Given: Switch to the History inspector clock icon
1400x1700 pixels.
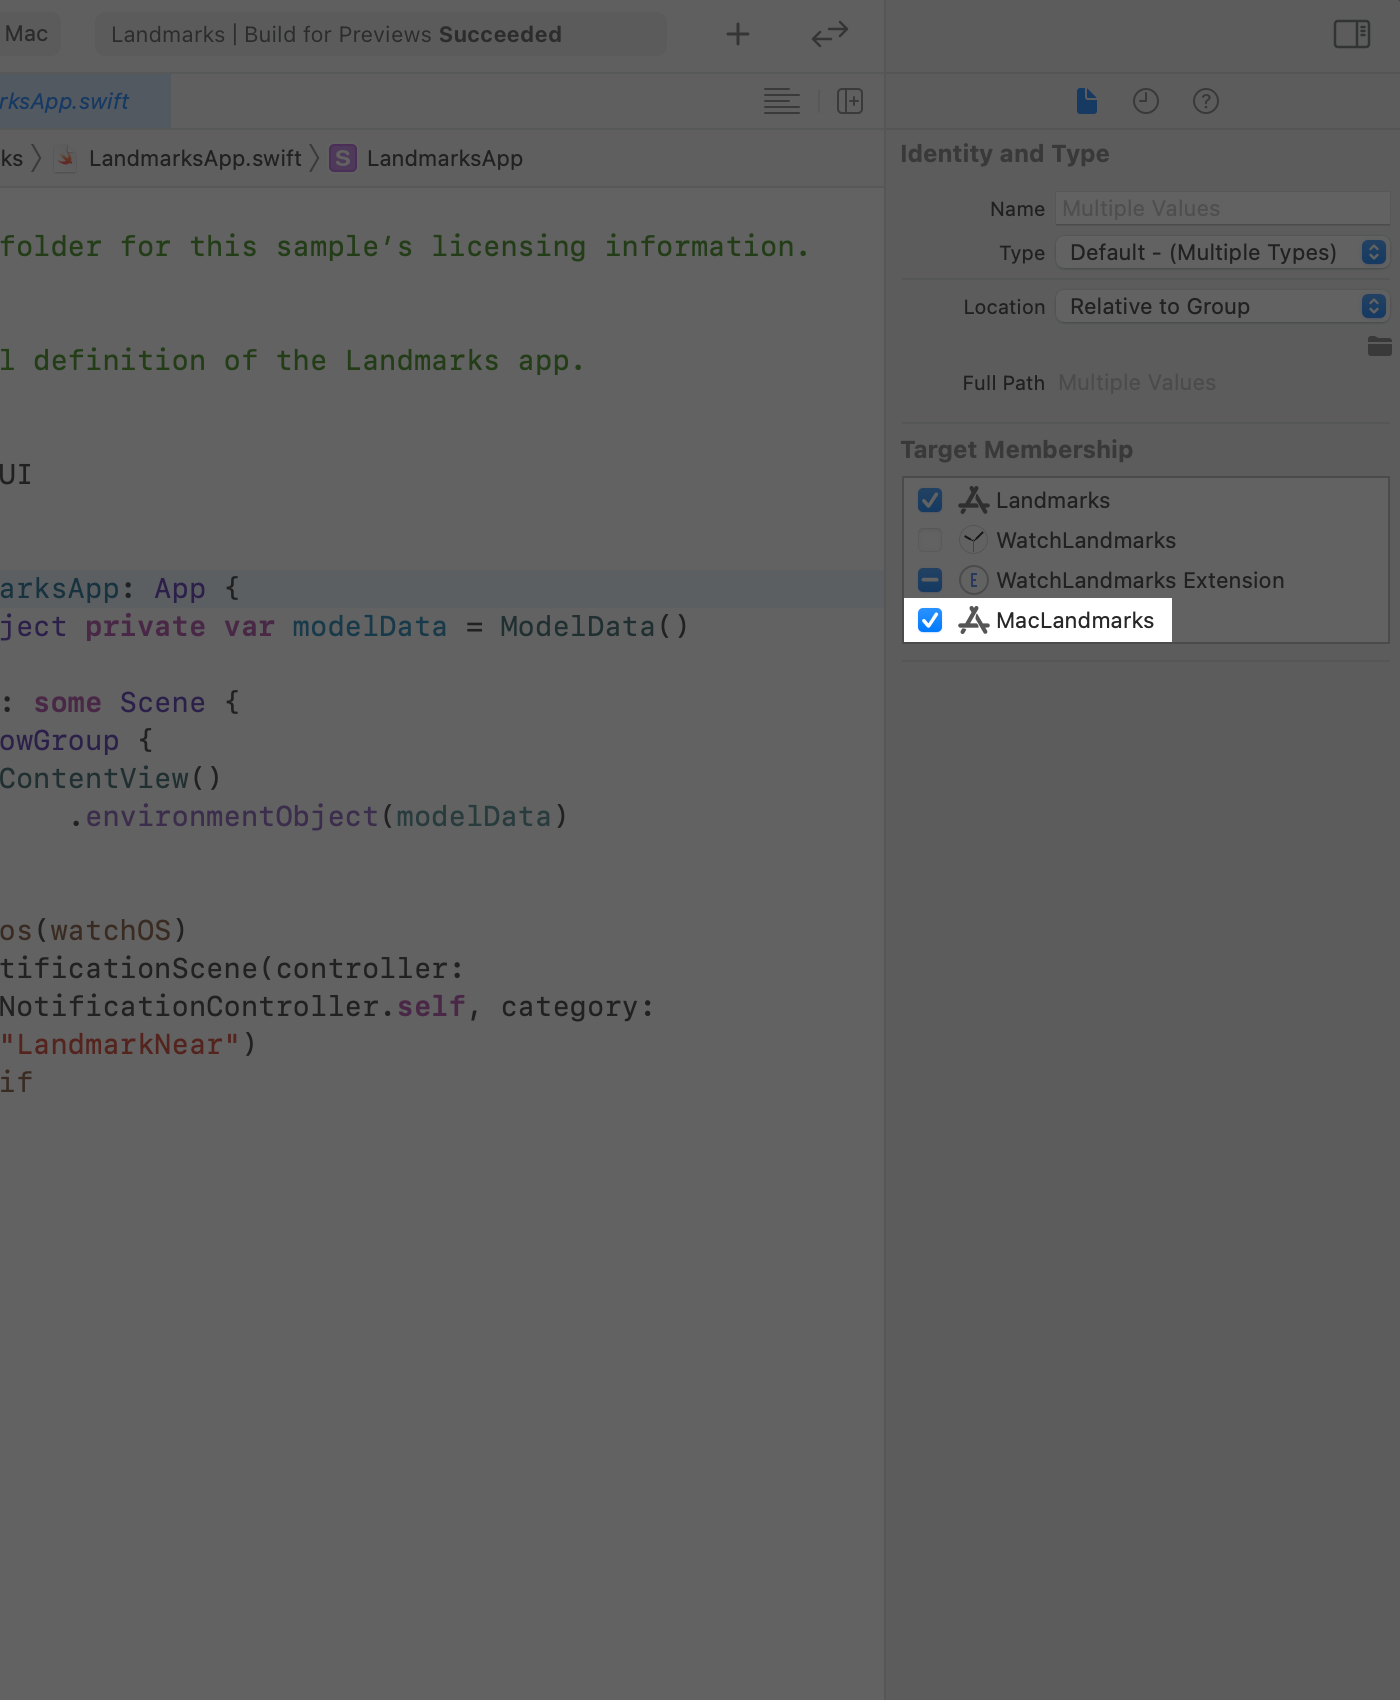Looking at the screenshot, I should (1146, 101).
